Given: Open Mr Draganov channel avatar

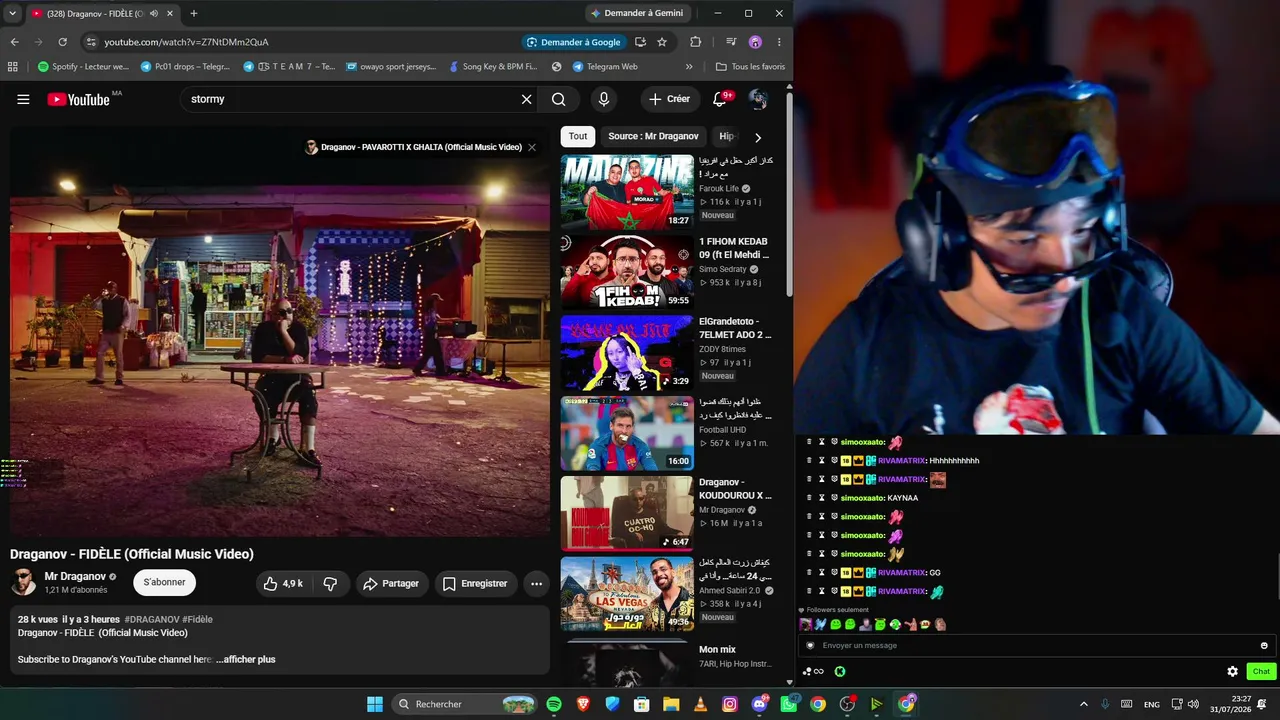Looking at the screenshot, I should click(x=23, y=582).
